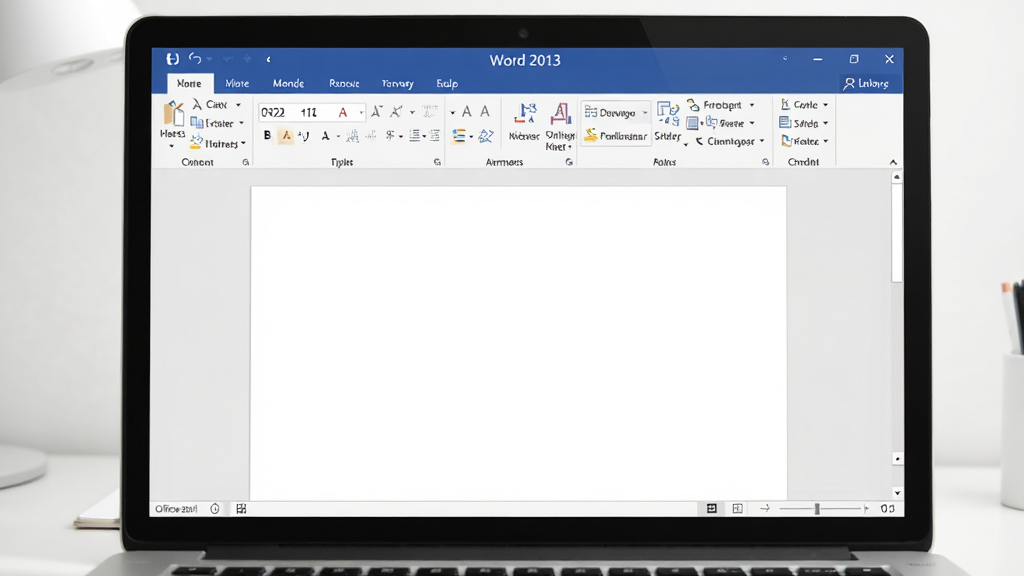Image resolution: width=1024 pixels, height=576 pixels.
Task: Click the 'Evtster' copy icon
Action: point(197,123)
